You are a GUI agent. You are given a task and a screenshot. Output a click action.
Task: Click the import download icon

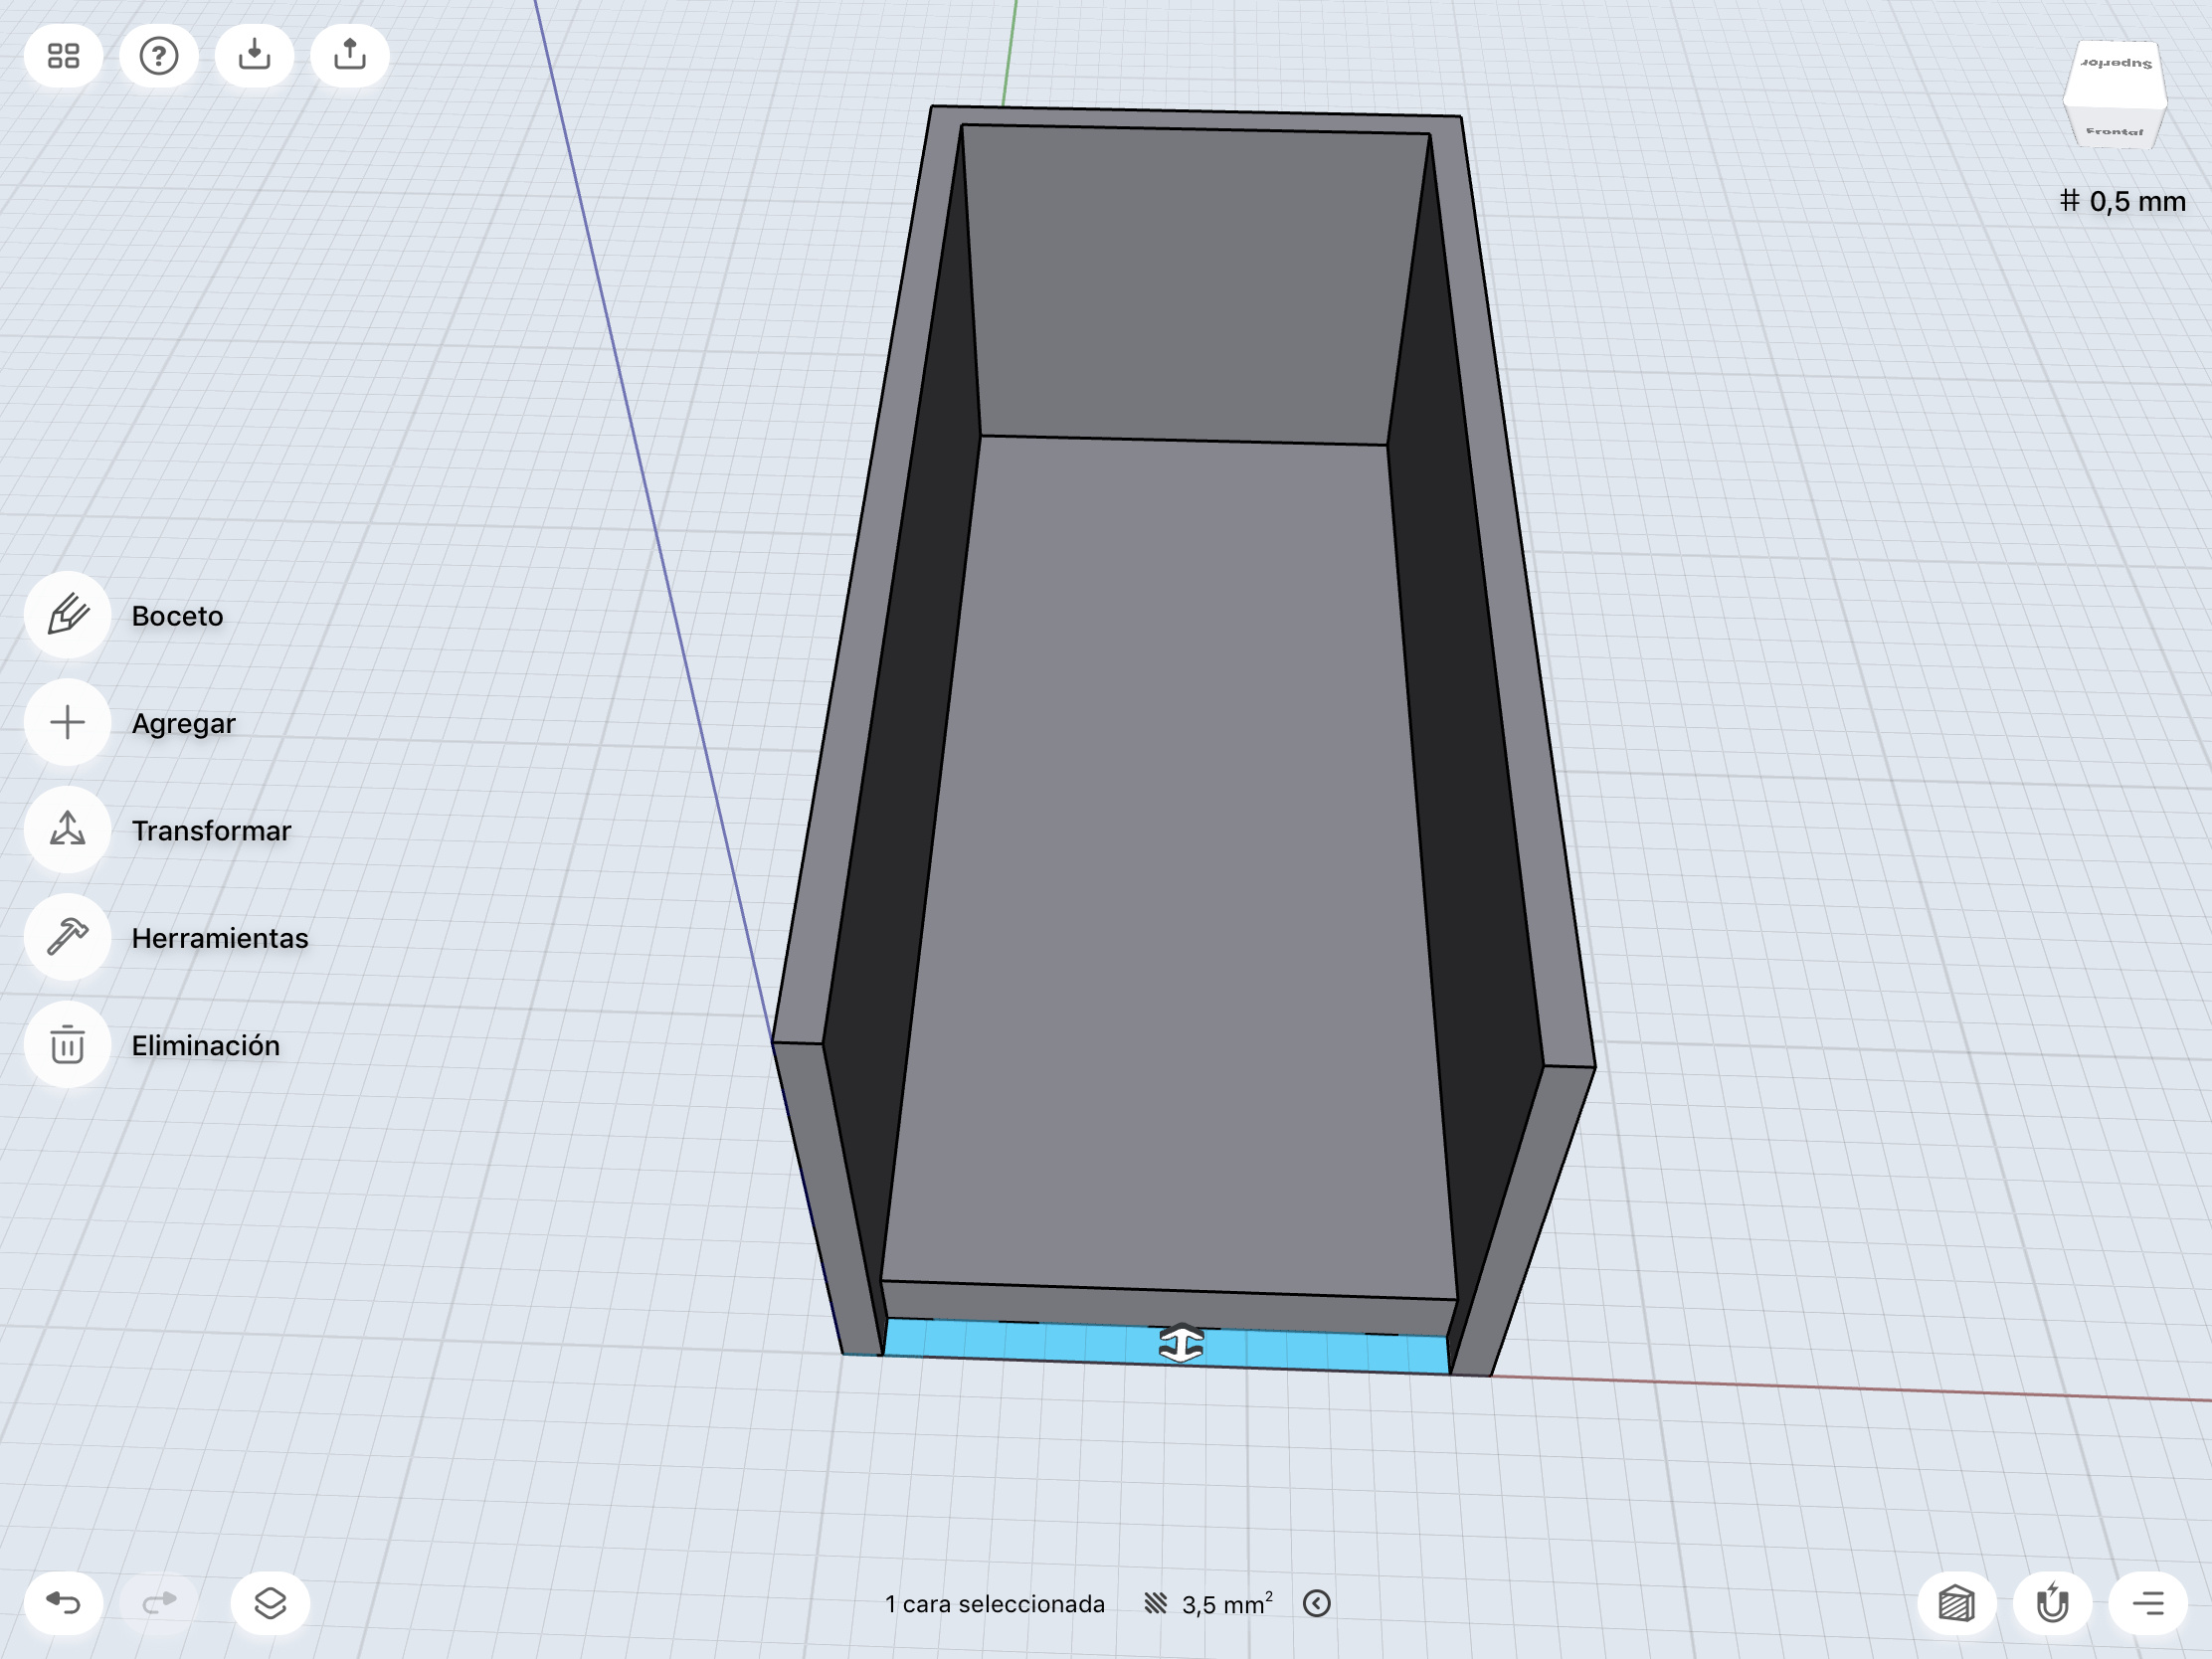(x=254, y=55)
